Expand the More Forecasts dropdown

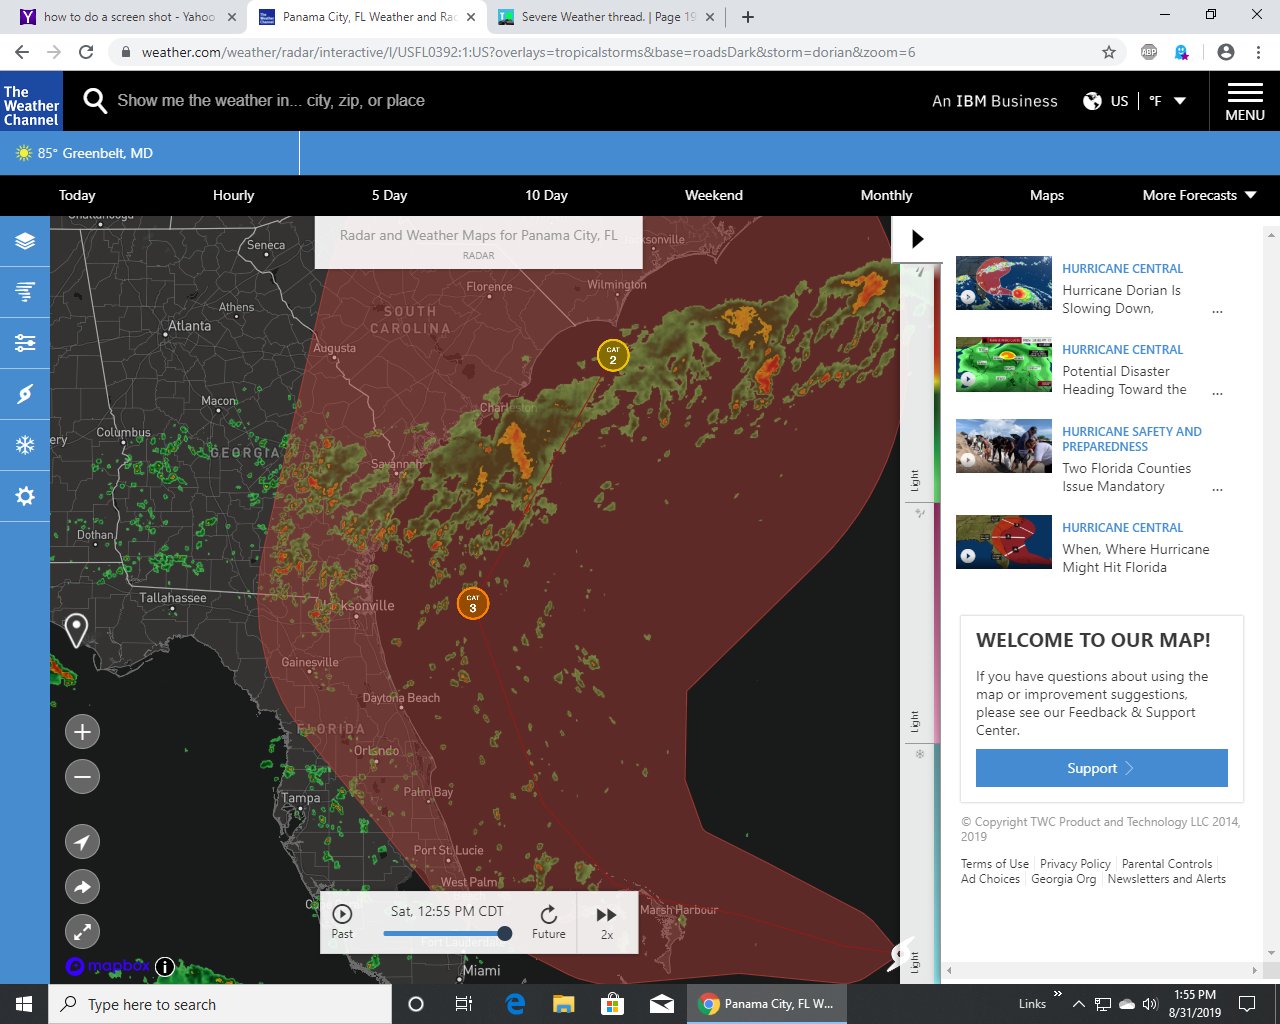tap(1199, 195)
